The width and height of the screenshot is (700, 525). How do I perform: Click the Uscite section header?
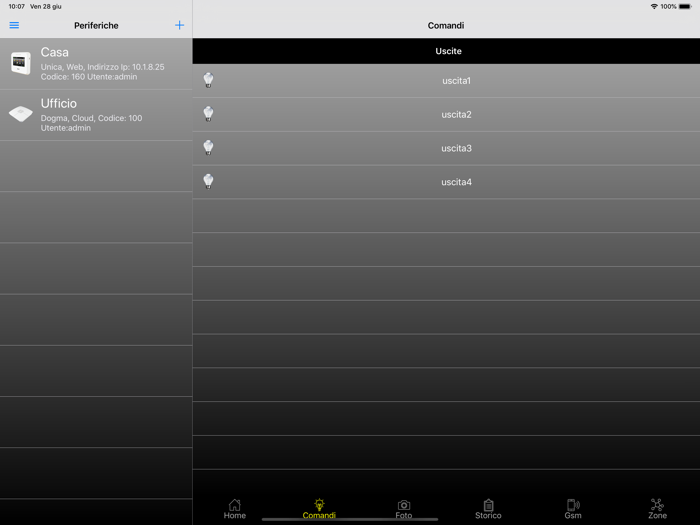click(x=446, y=51)
